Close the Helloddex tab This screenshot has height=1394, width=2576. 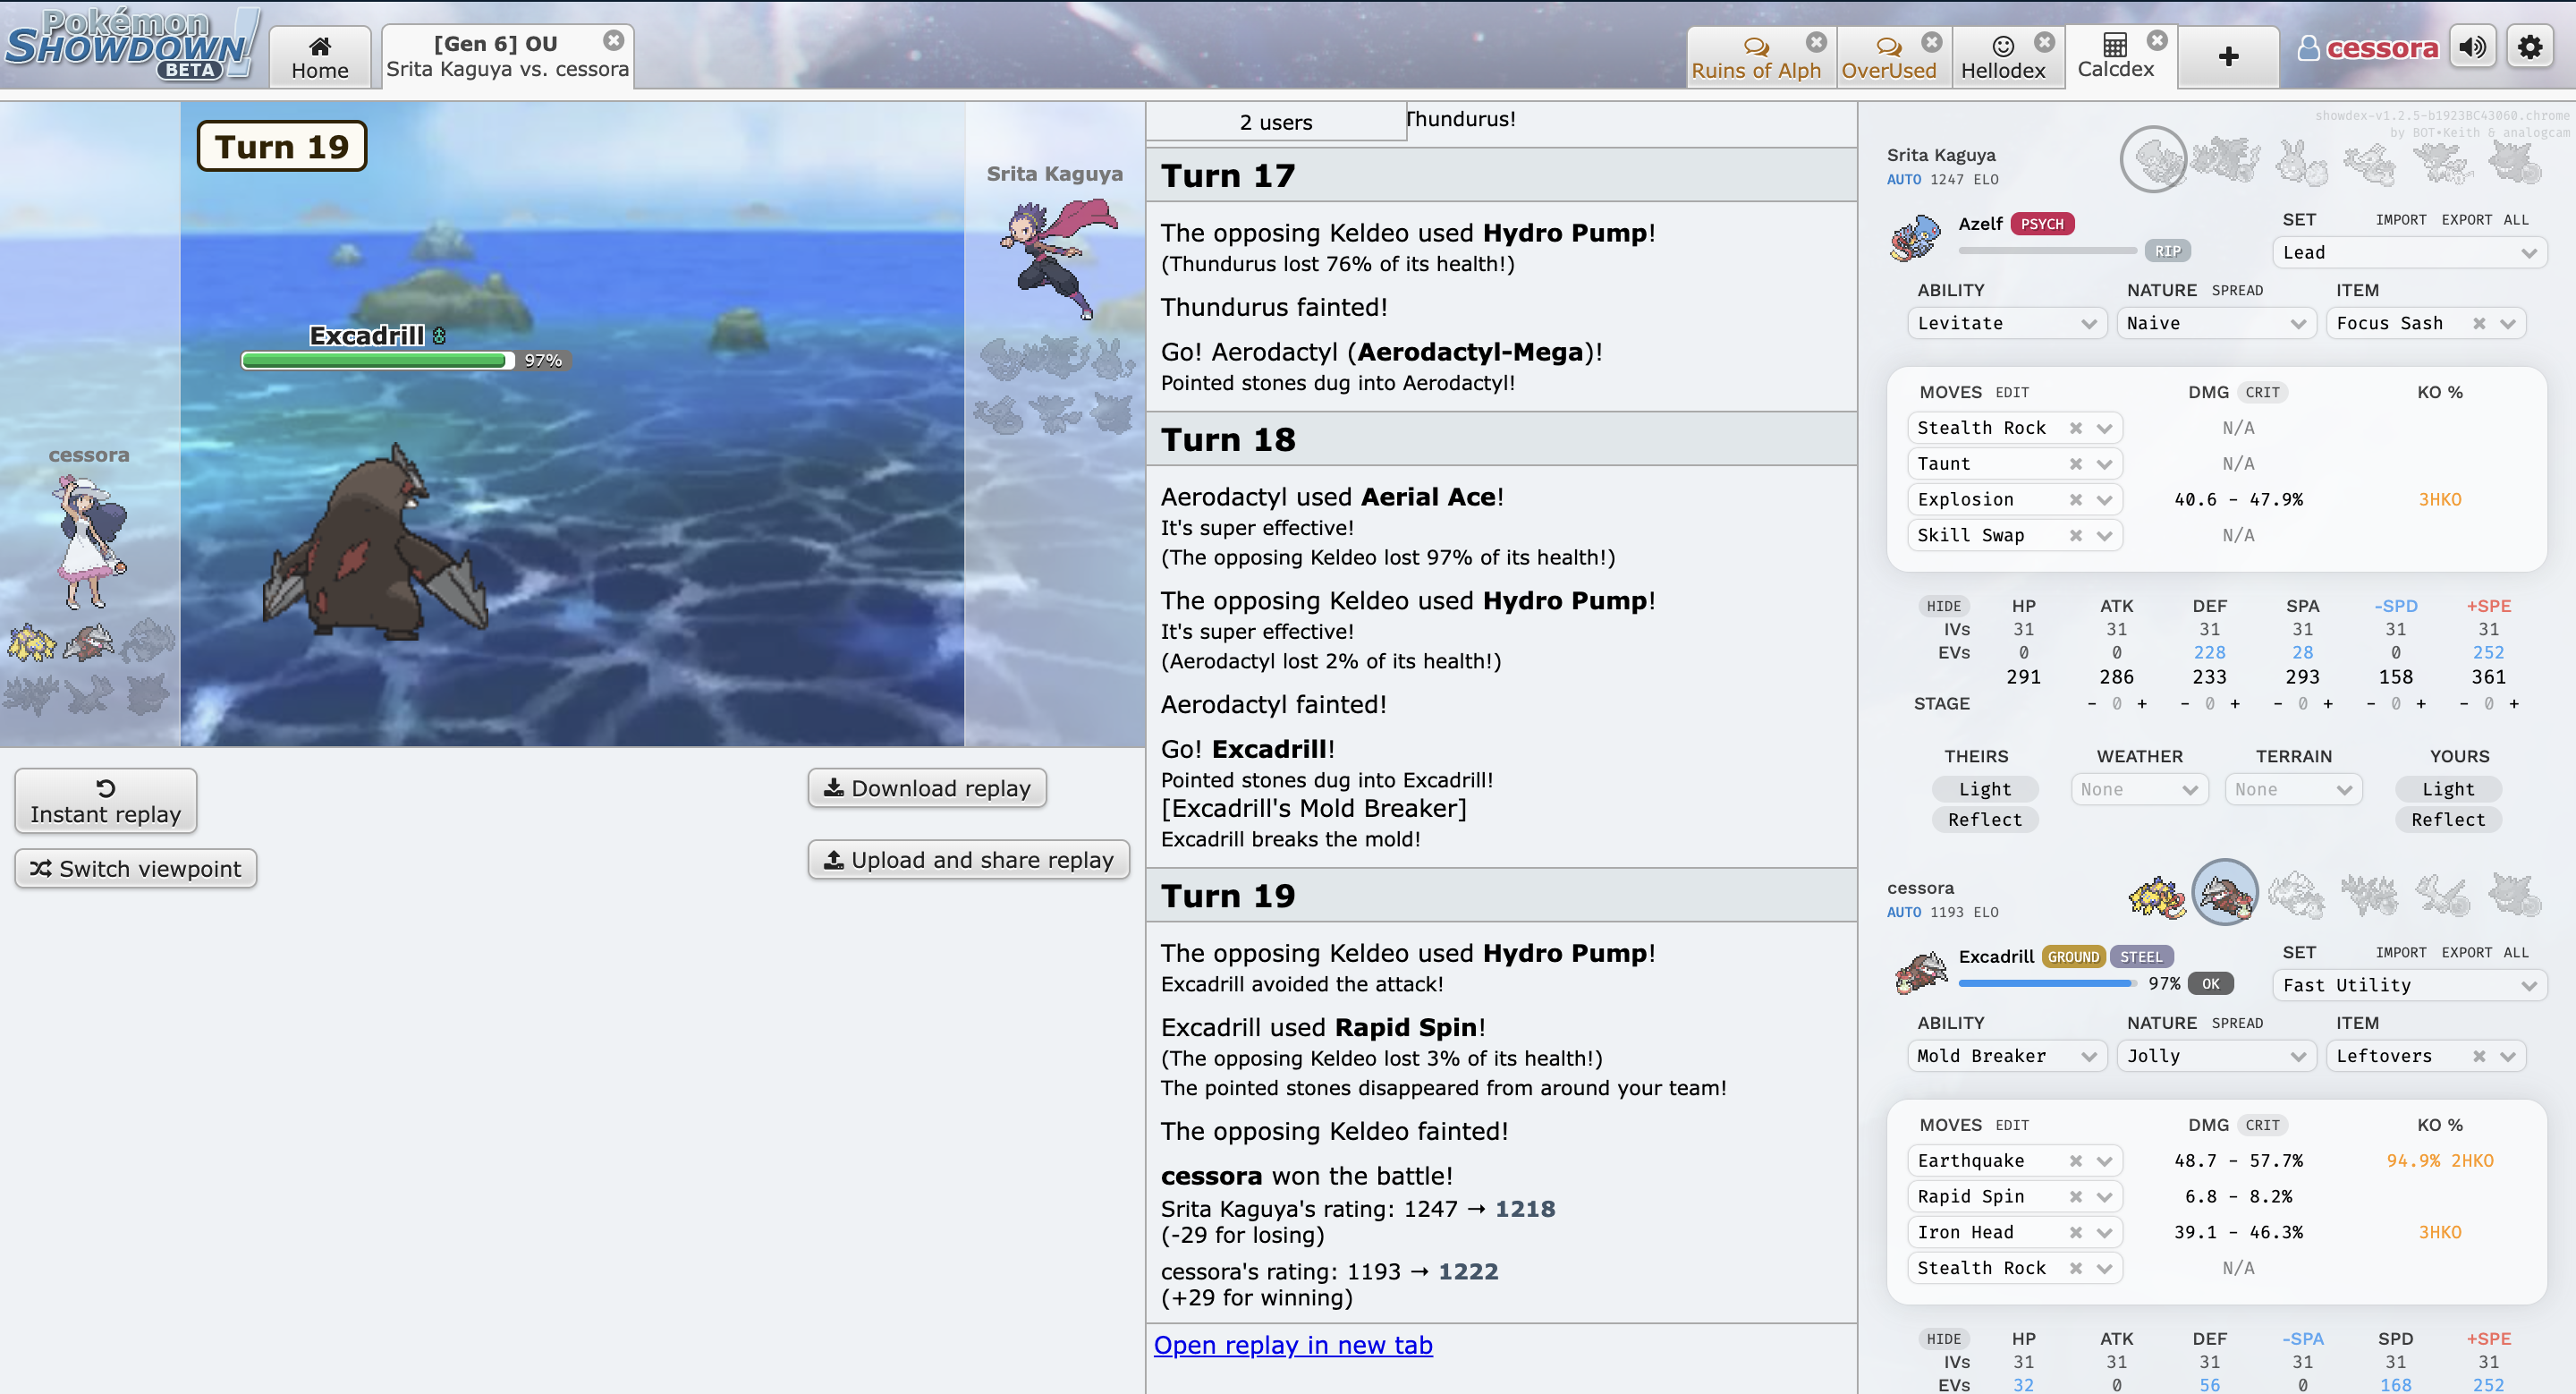pyautogui.click(x=2044, y=42)
